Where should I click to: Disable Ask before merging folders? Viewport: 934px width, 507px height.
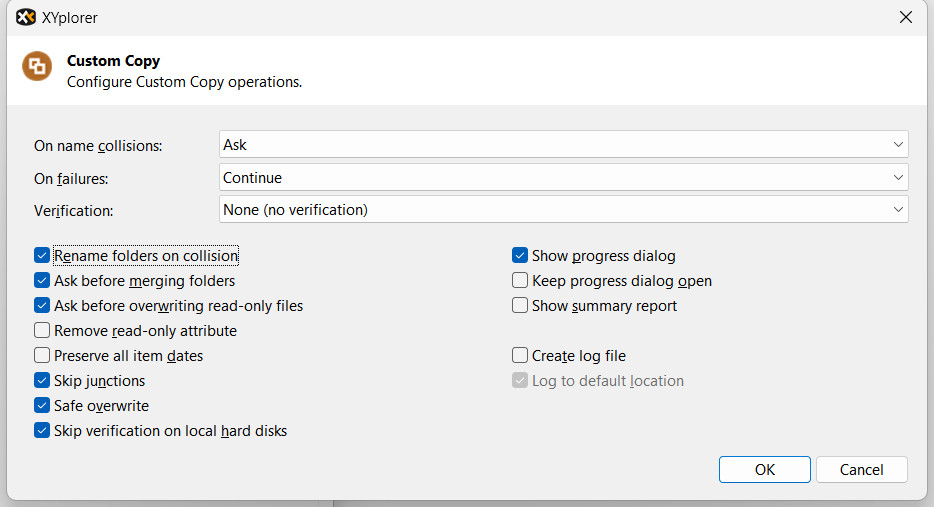[x=42, y=281]
